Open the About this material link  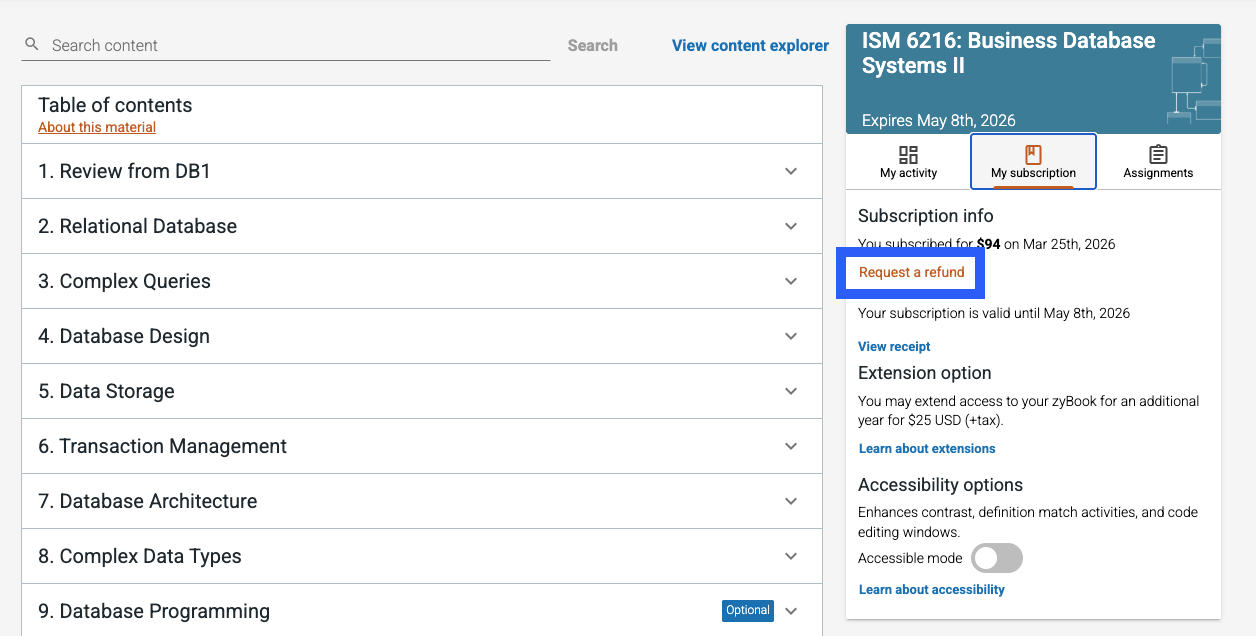[x=97, y=127]
